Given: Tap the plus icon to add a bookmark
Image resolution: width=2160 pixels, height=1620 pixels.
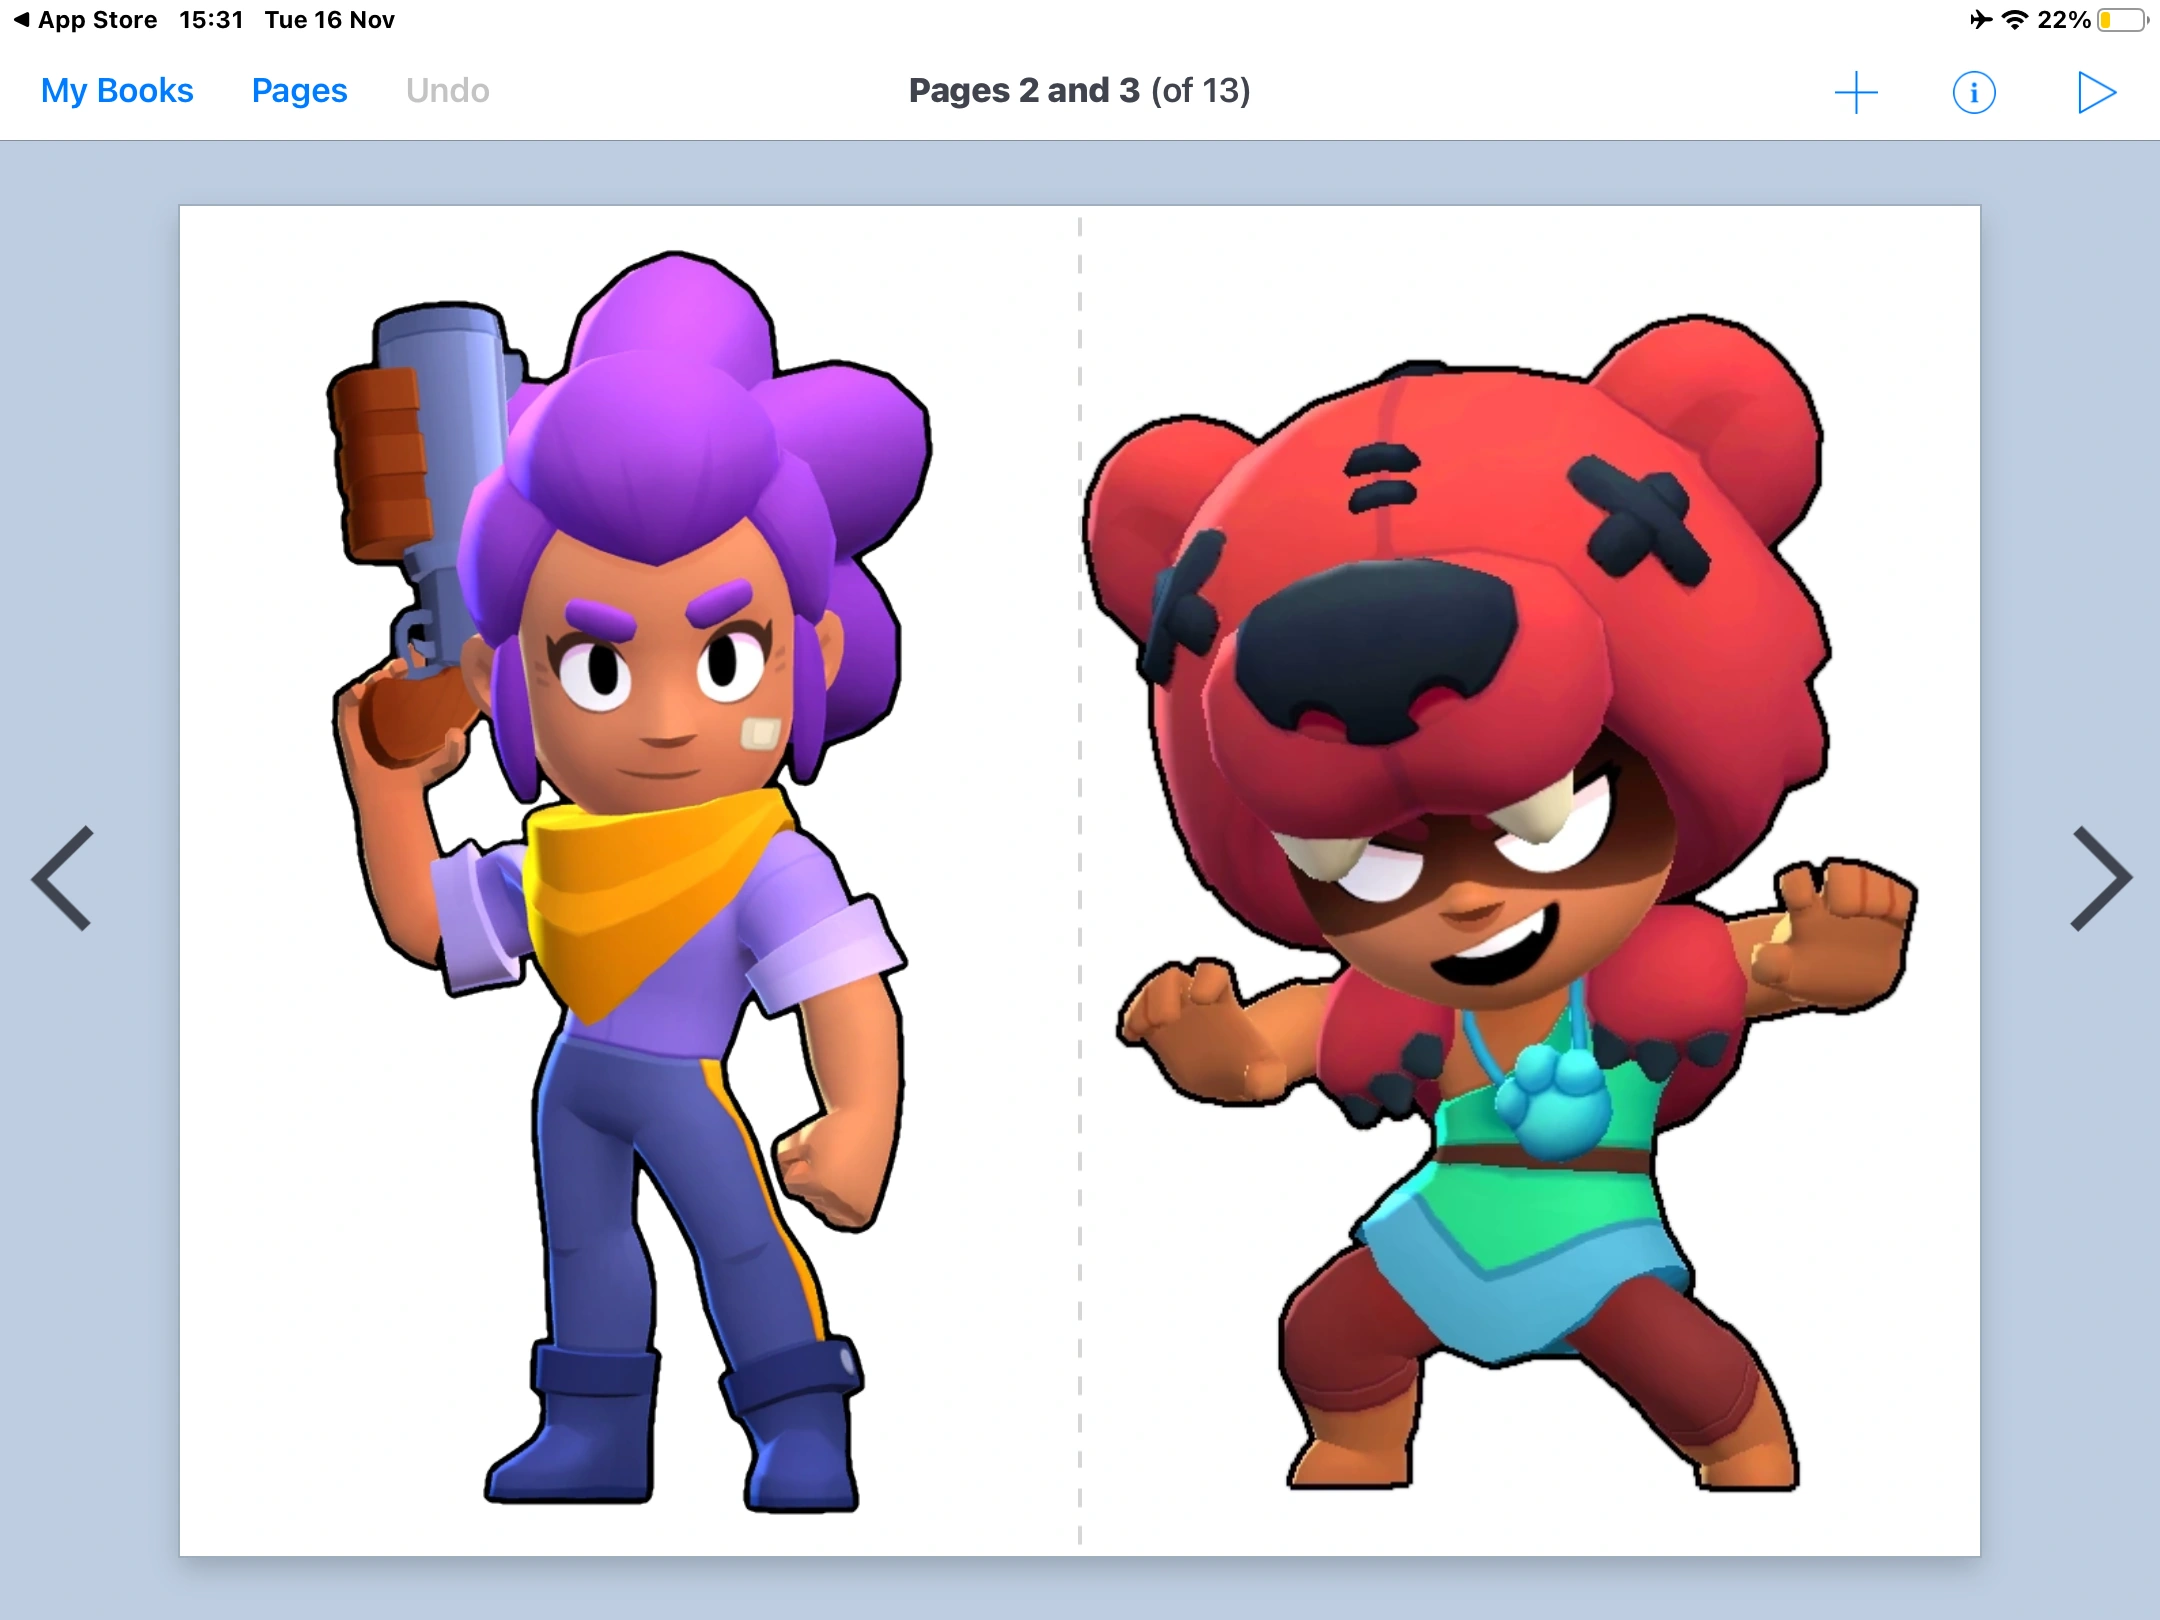Looking at the screenshot, I should [x=1856, y=91].
